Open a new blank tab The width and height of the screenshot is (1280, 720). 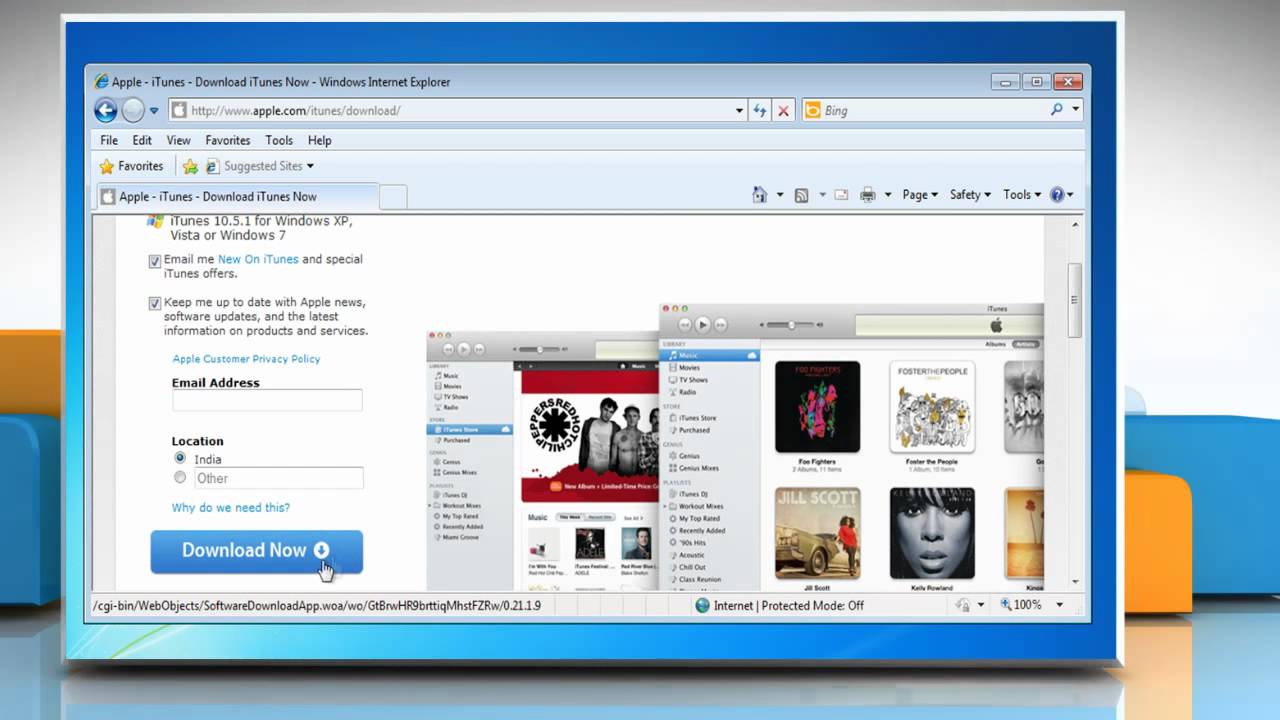pos(393,198)
